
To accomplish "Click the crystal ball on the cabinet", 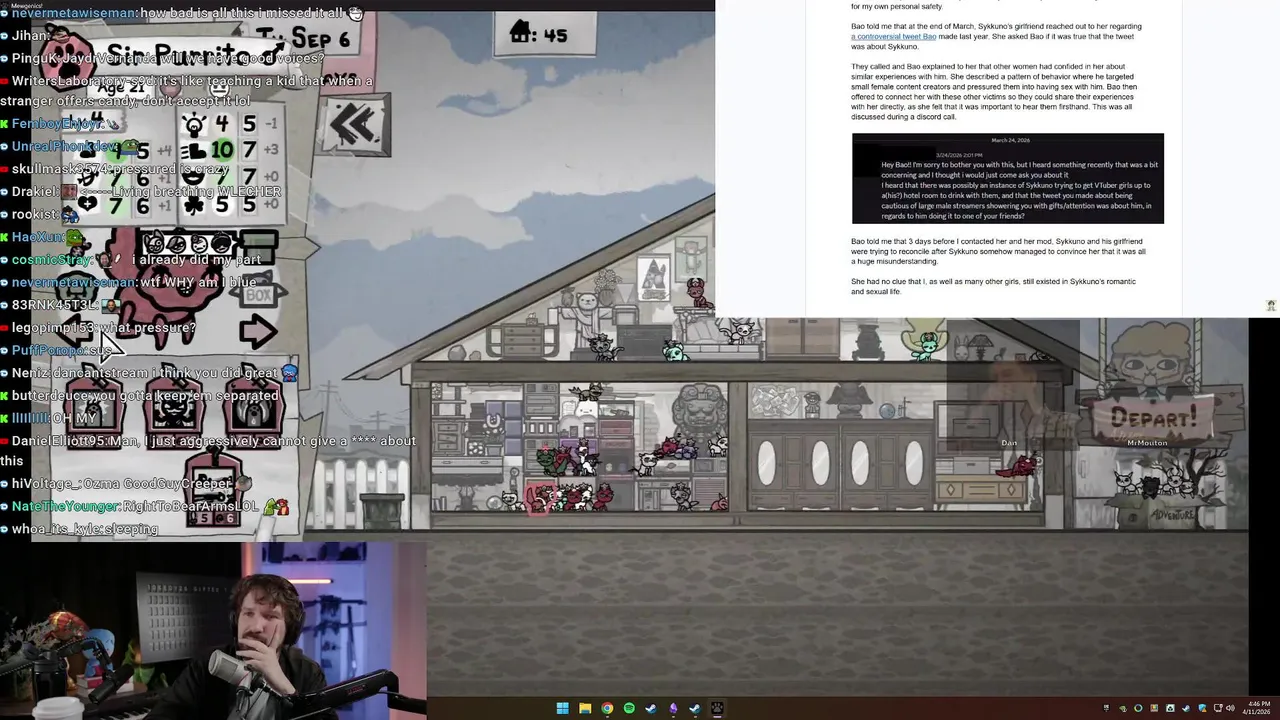I will tap(887, 411).
